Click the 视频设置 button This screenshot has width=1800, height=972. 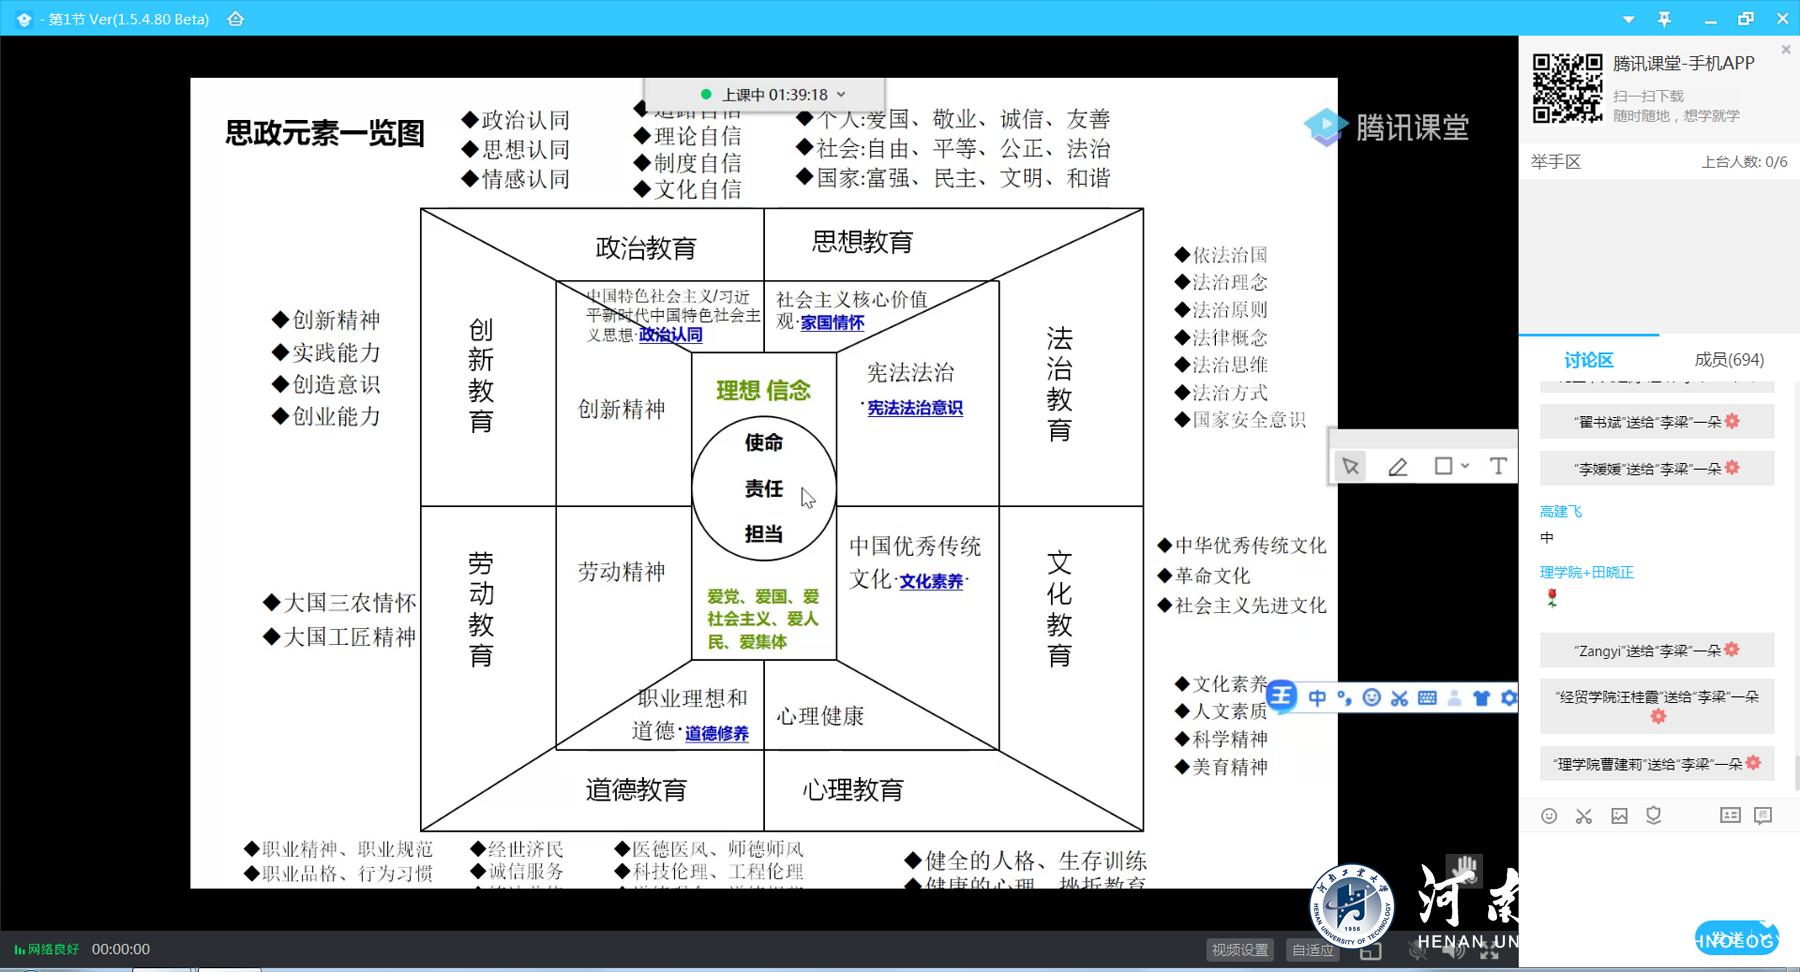1240,950
